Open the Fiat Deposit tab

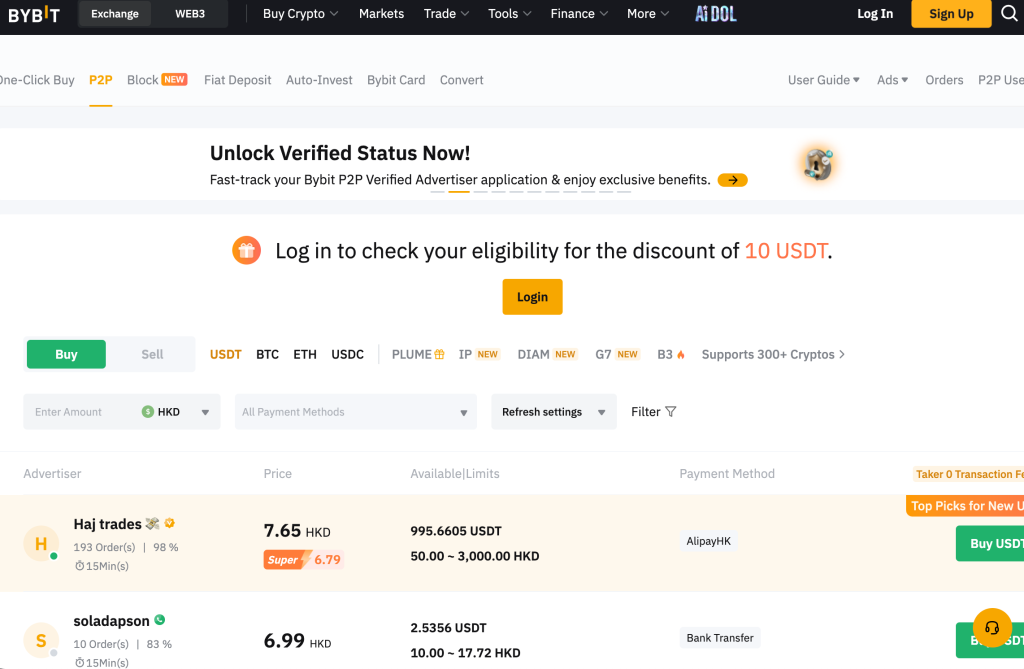click(237, 80)
